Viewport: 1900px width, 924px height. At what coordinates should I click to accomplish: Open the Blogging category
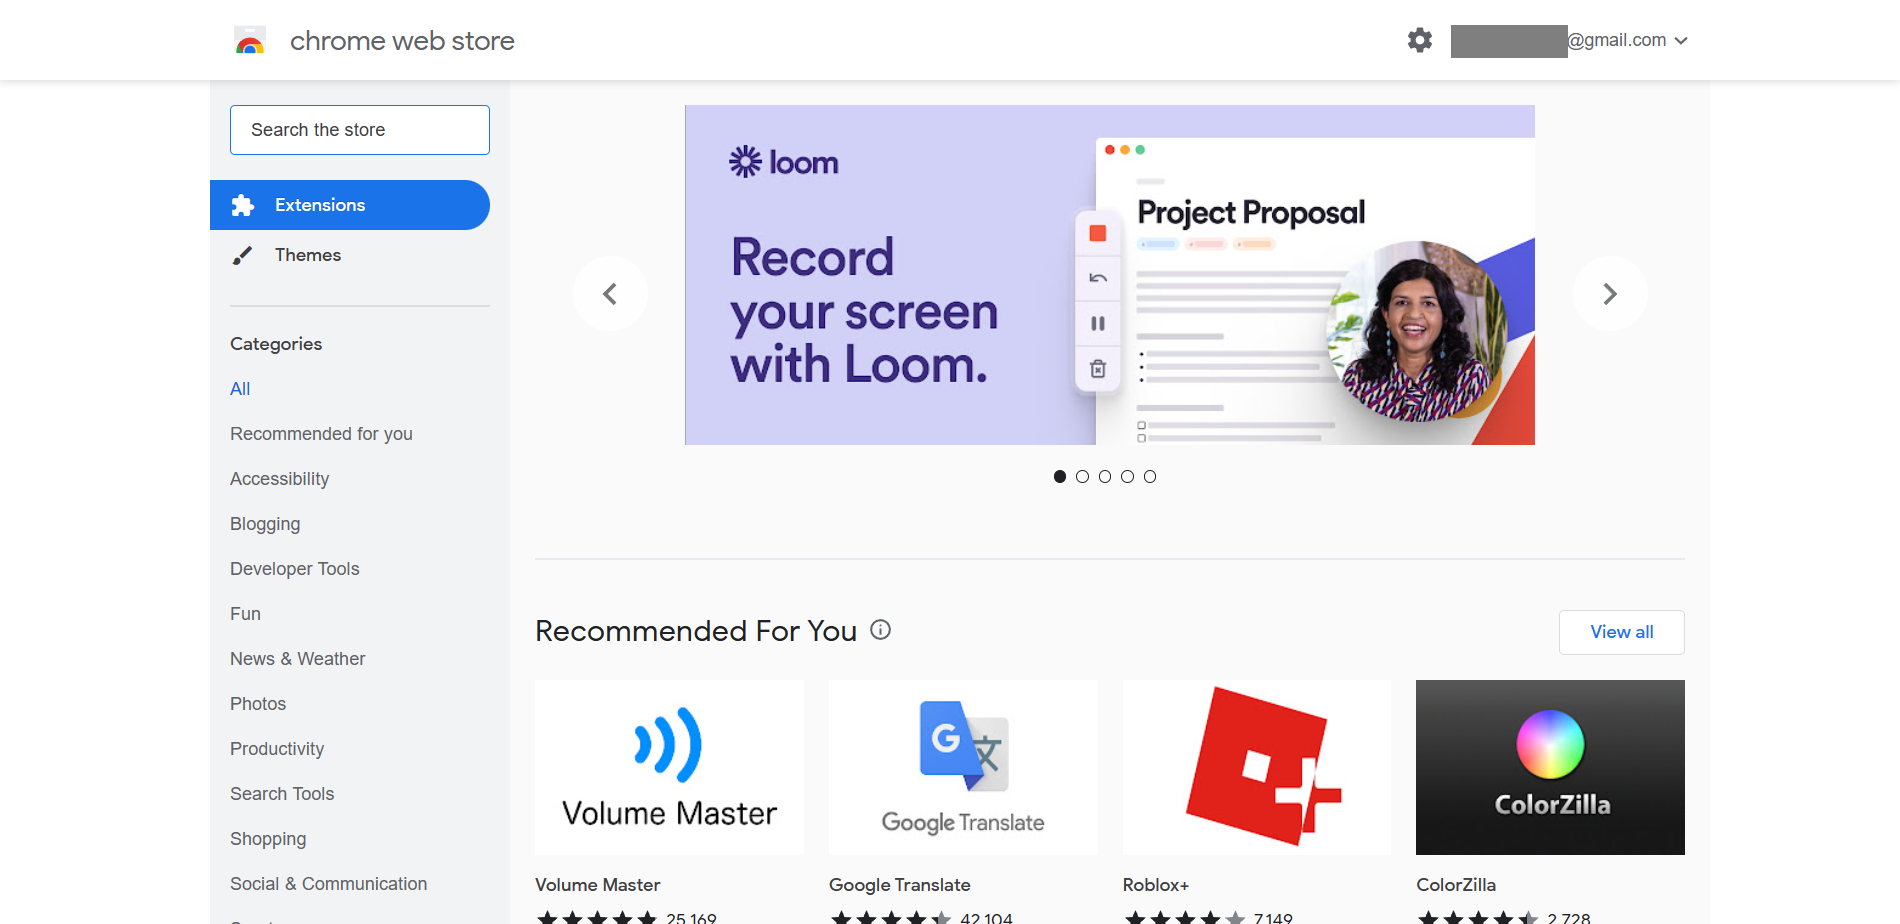click(265, 524)
